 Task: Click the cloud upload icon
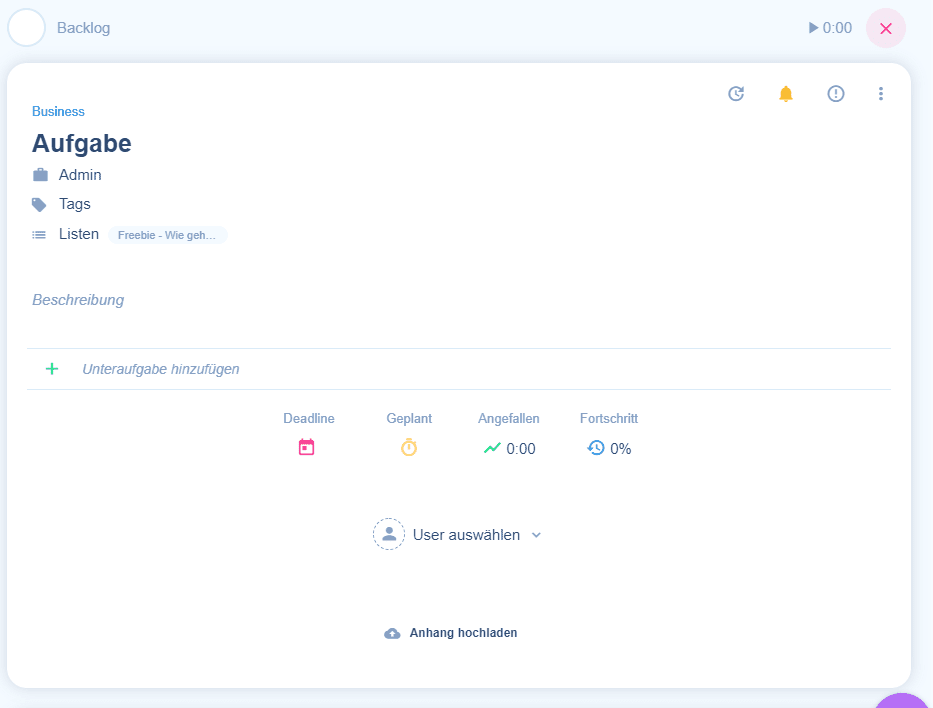(x=392, y=633)
